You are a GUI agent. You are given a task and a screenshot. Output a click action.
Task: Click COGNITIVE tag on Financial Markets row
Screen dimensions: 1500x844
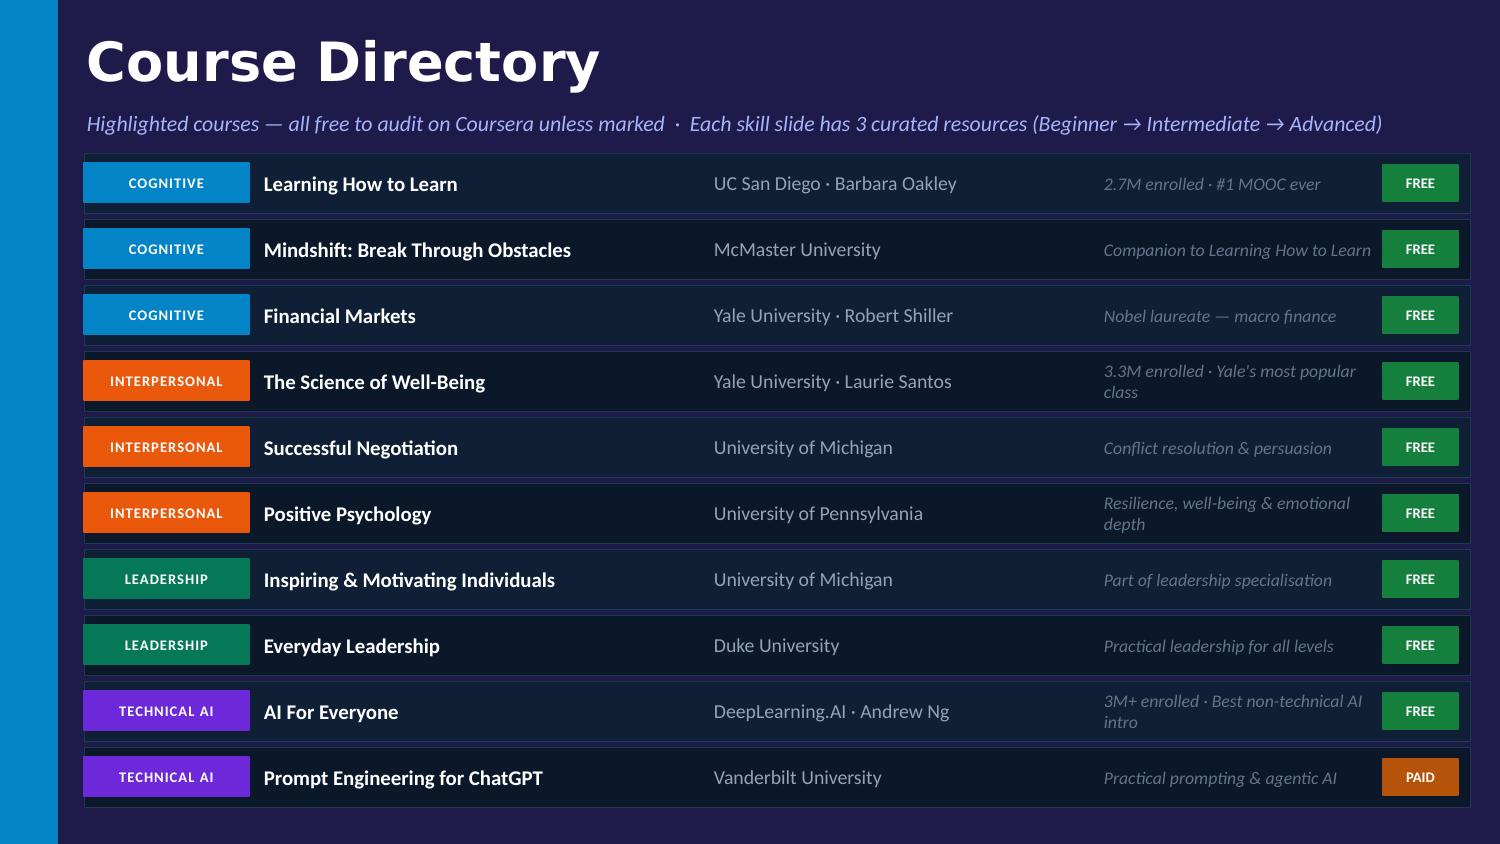pyautogui.click(x=166, y=315)
